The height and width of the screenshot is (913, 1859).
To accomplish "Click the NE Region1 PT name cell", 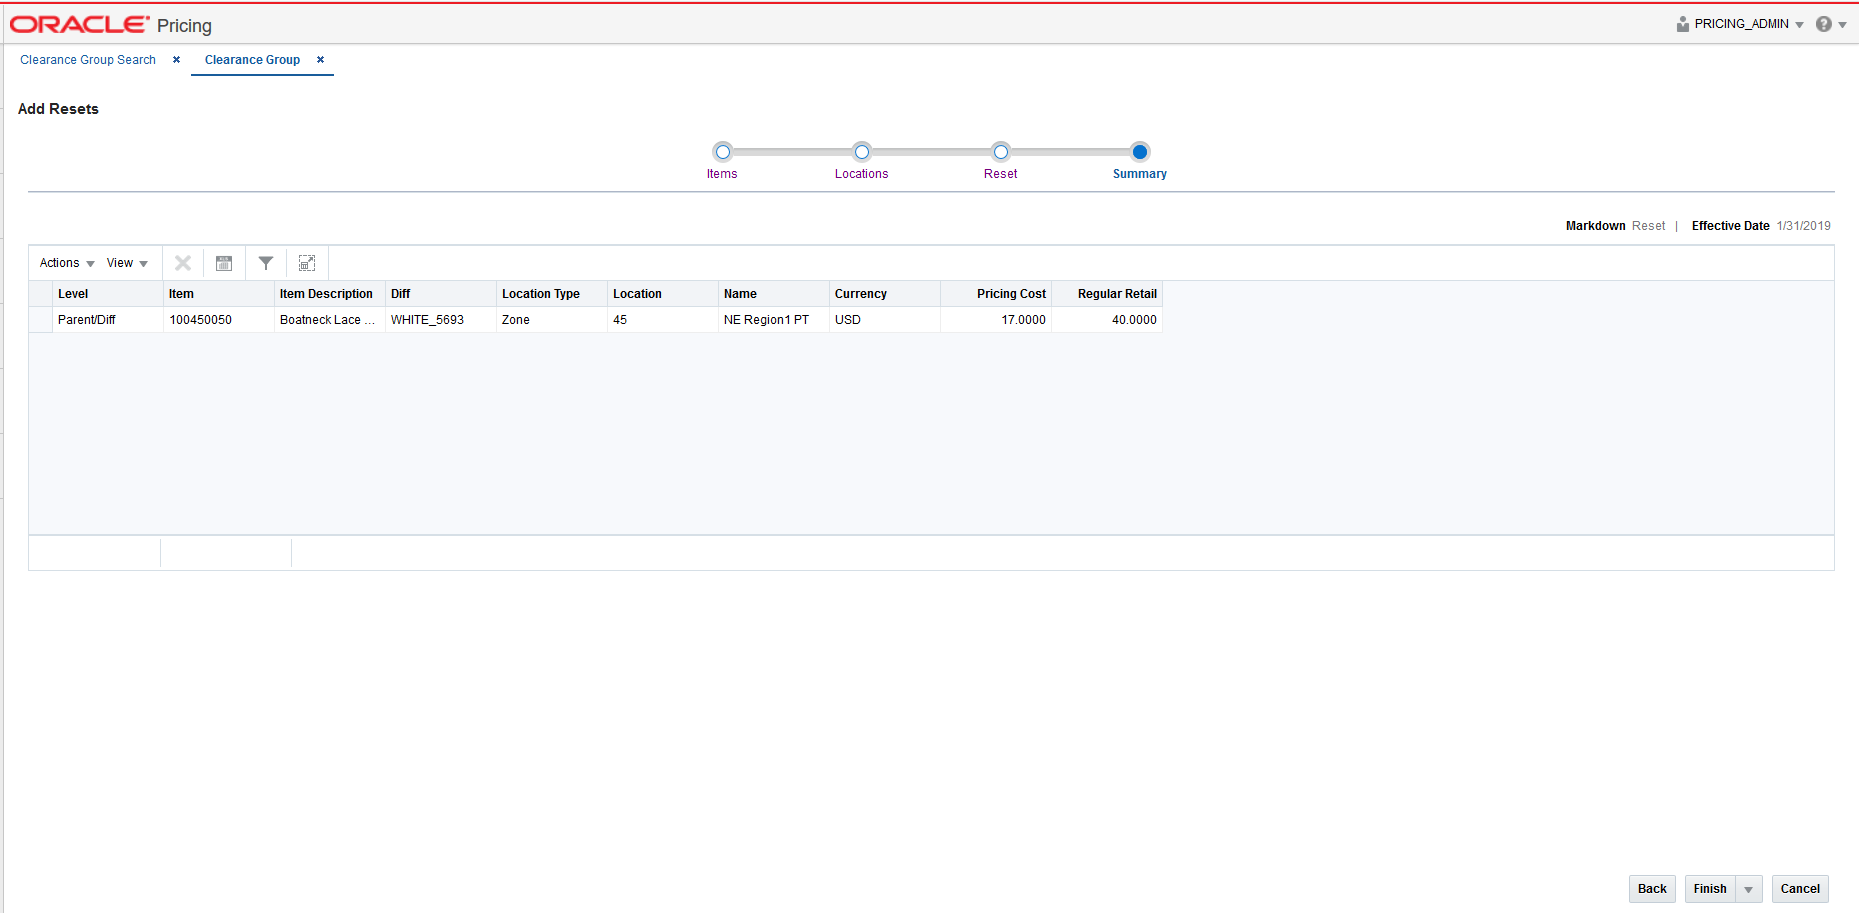I will click(774, 320).
